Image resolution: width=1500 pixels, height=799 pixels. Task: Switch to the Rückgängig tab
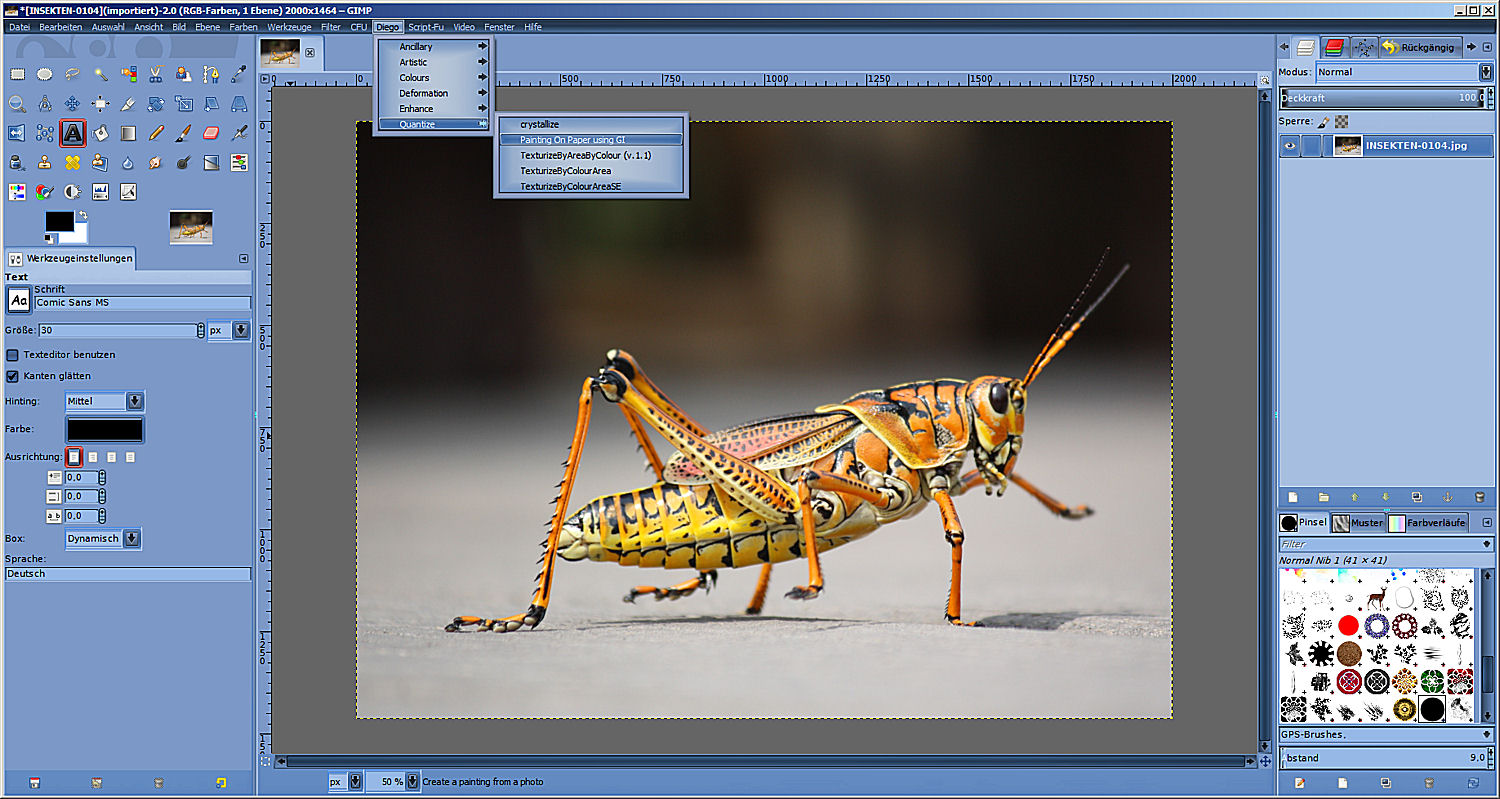point(1420,47)
